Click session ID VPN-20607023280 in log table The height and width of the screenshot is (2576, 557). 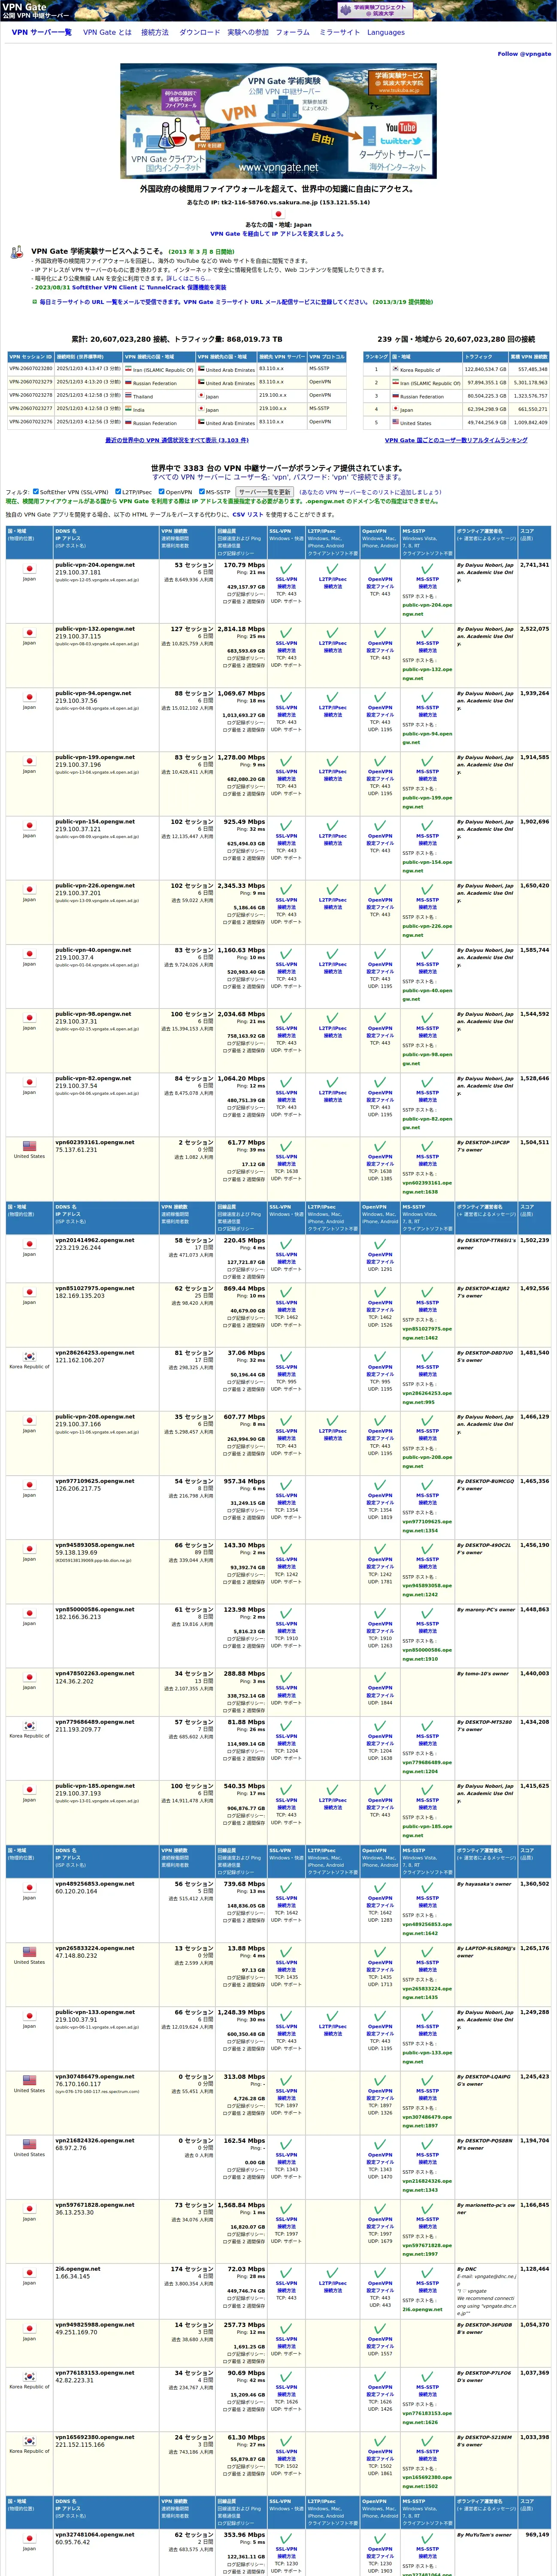point(31,369)
